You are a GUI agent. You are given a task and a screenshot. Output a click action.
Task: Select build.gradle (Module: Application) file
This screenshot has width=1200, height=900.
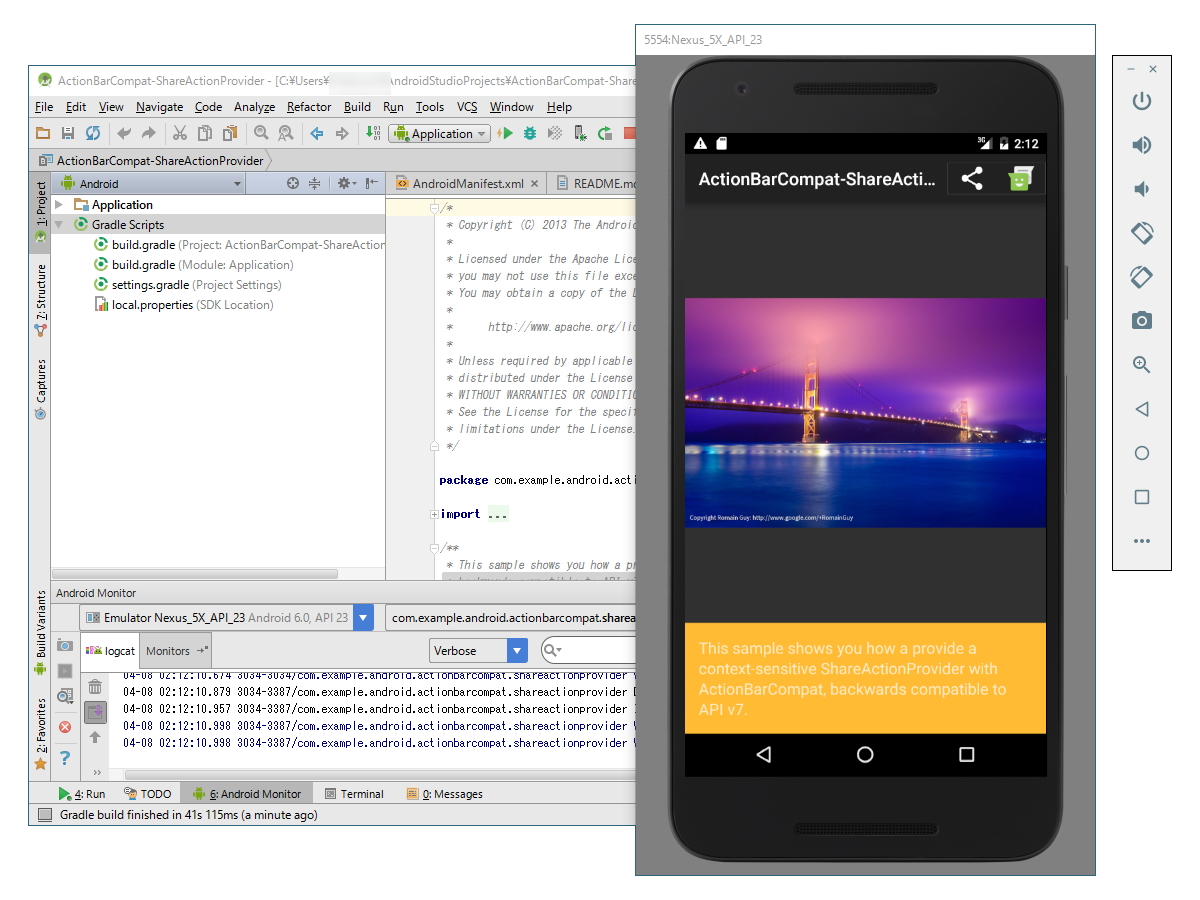[194, 265]
